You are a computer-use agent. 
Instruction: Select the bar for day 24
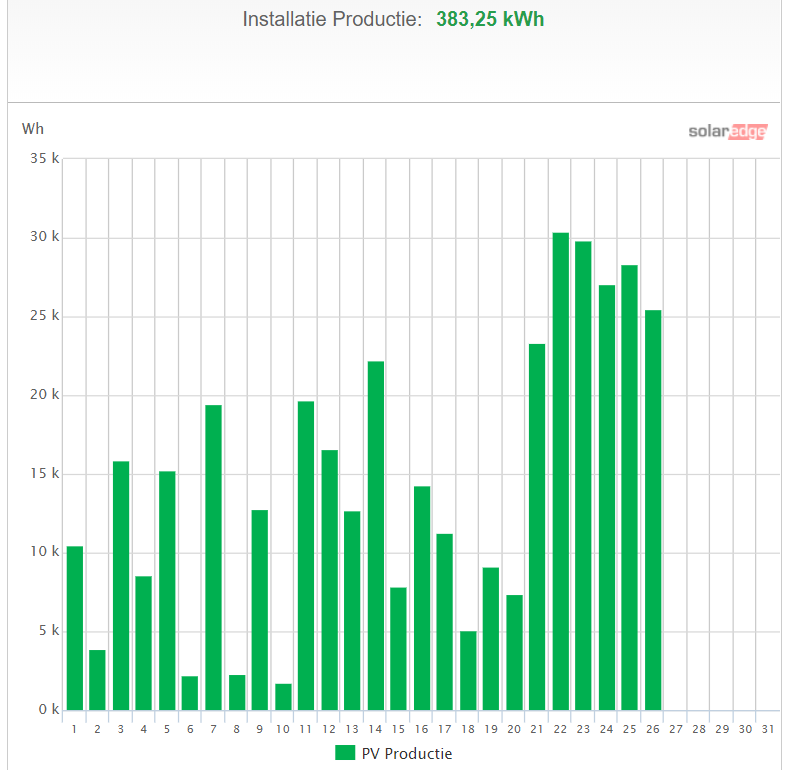[x=607, y=497]
